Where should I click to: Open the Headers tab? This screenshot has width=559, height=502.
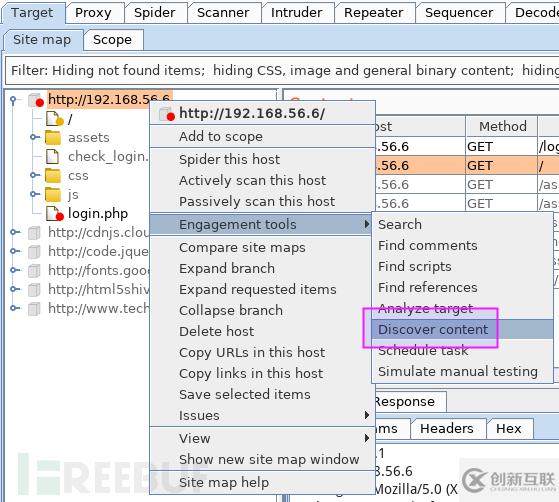[447, 429]
